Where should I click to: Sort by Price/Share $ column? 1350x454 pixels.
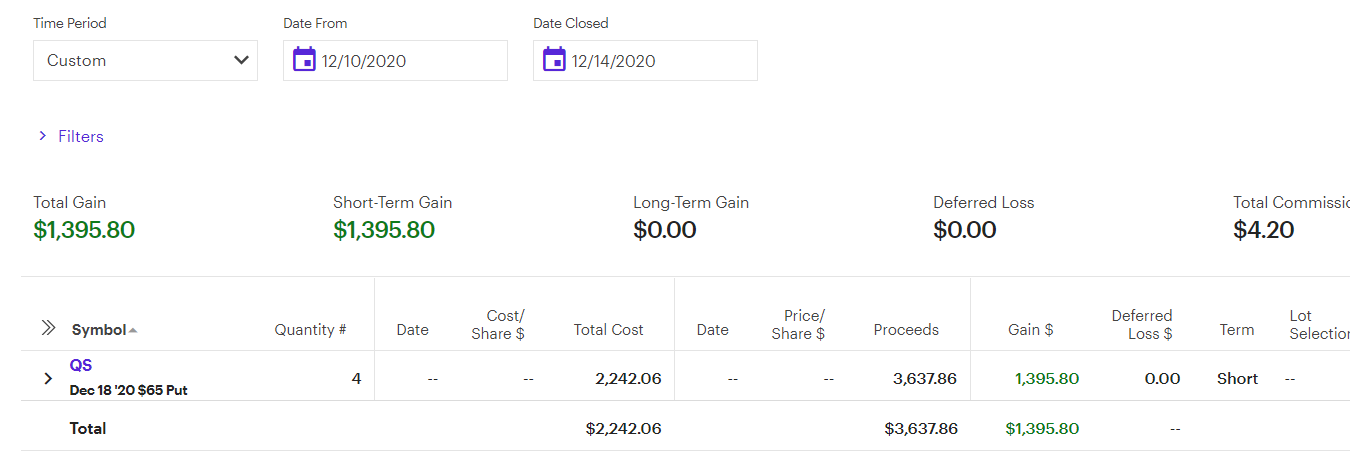pyautogui.click(x=798, y=324)
